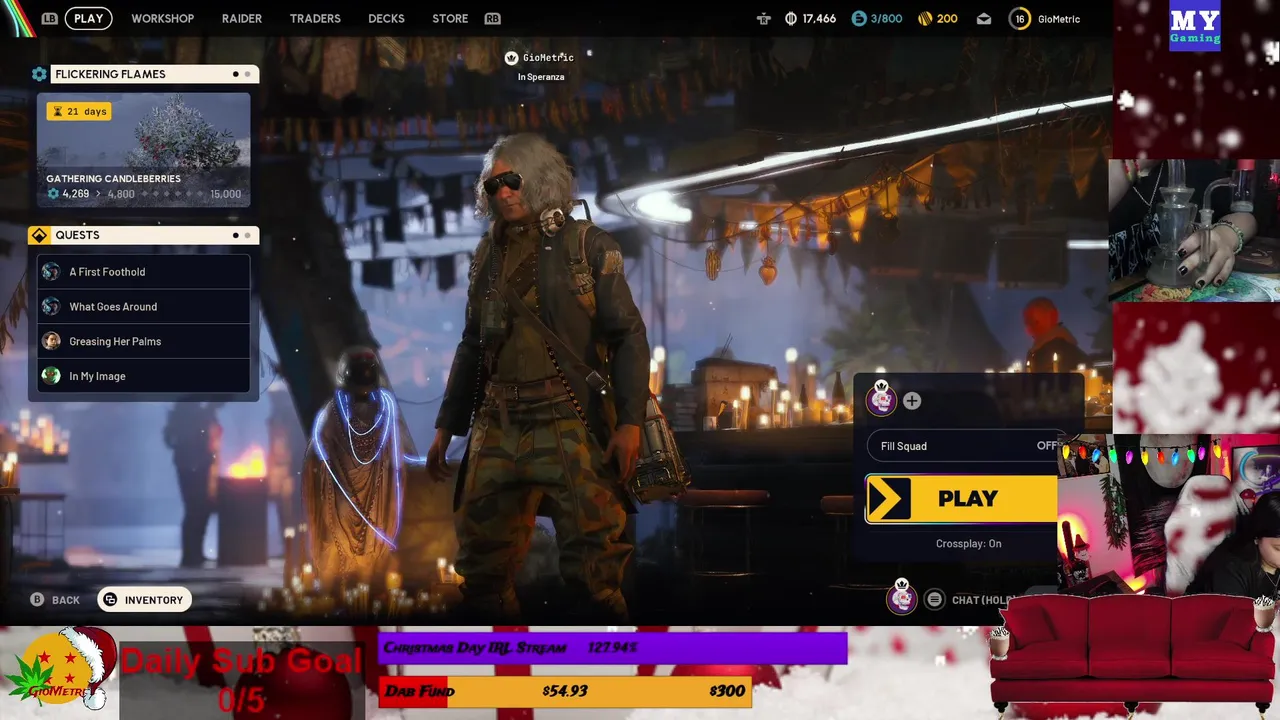The height and width of the screenshot is (720, 1280).
Task: Click the big yellow PLAY button
Action: pyautogui.click(x=961, y=499)
